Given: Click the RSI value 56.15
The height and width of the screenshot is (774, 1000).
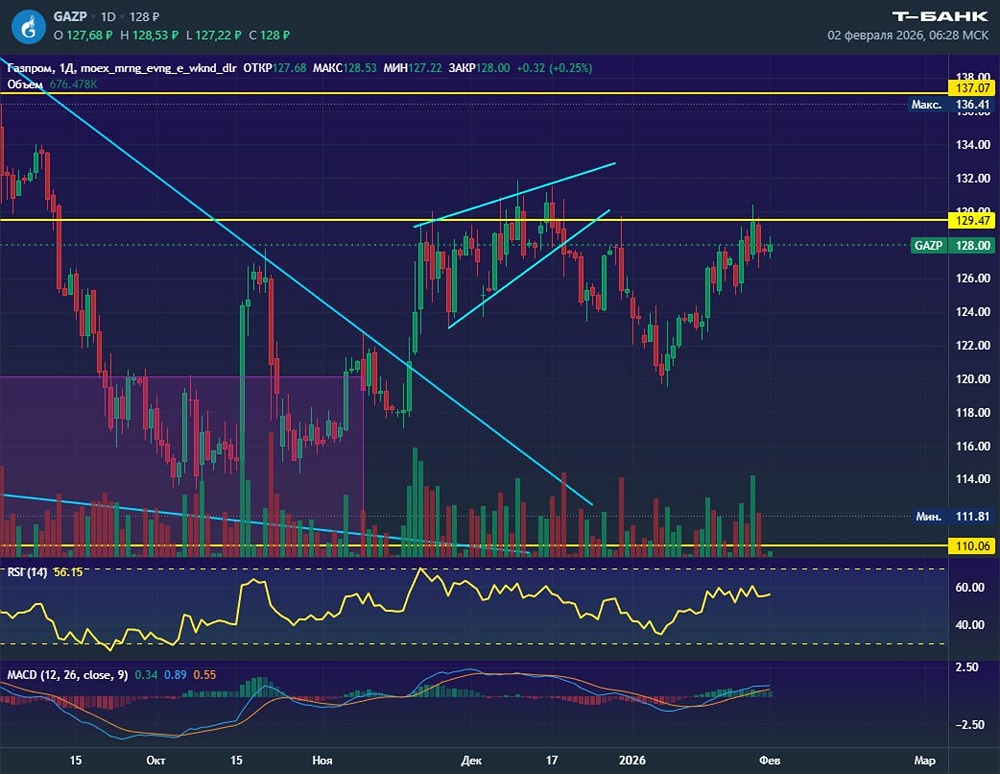Looking at the screenshot, I should point(68,572).
